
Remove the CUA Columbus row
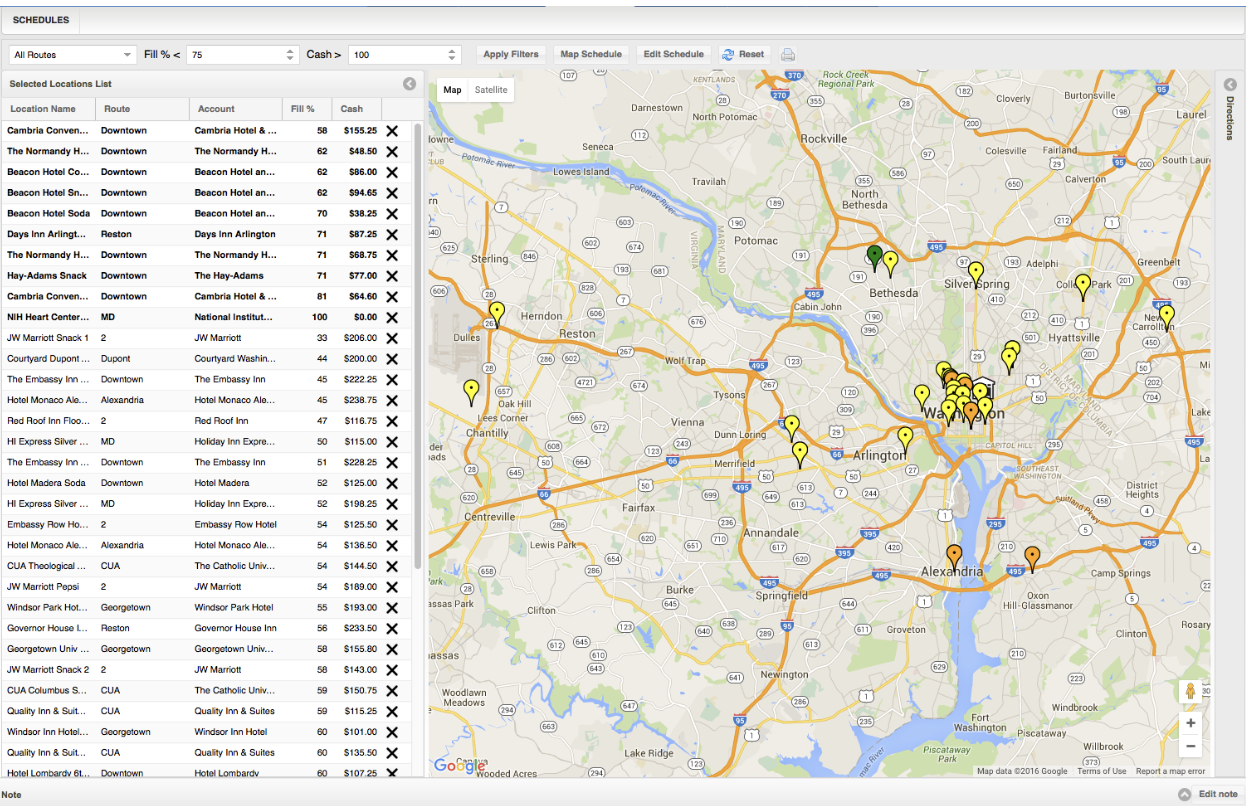pos(392,690)
